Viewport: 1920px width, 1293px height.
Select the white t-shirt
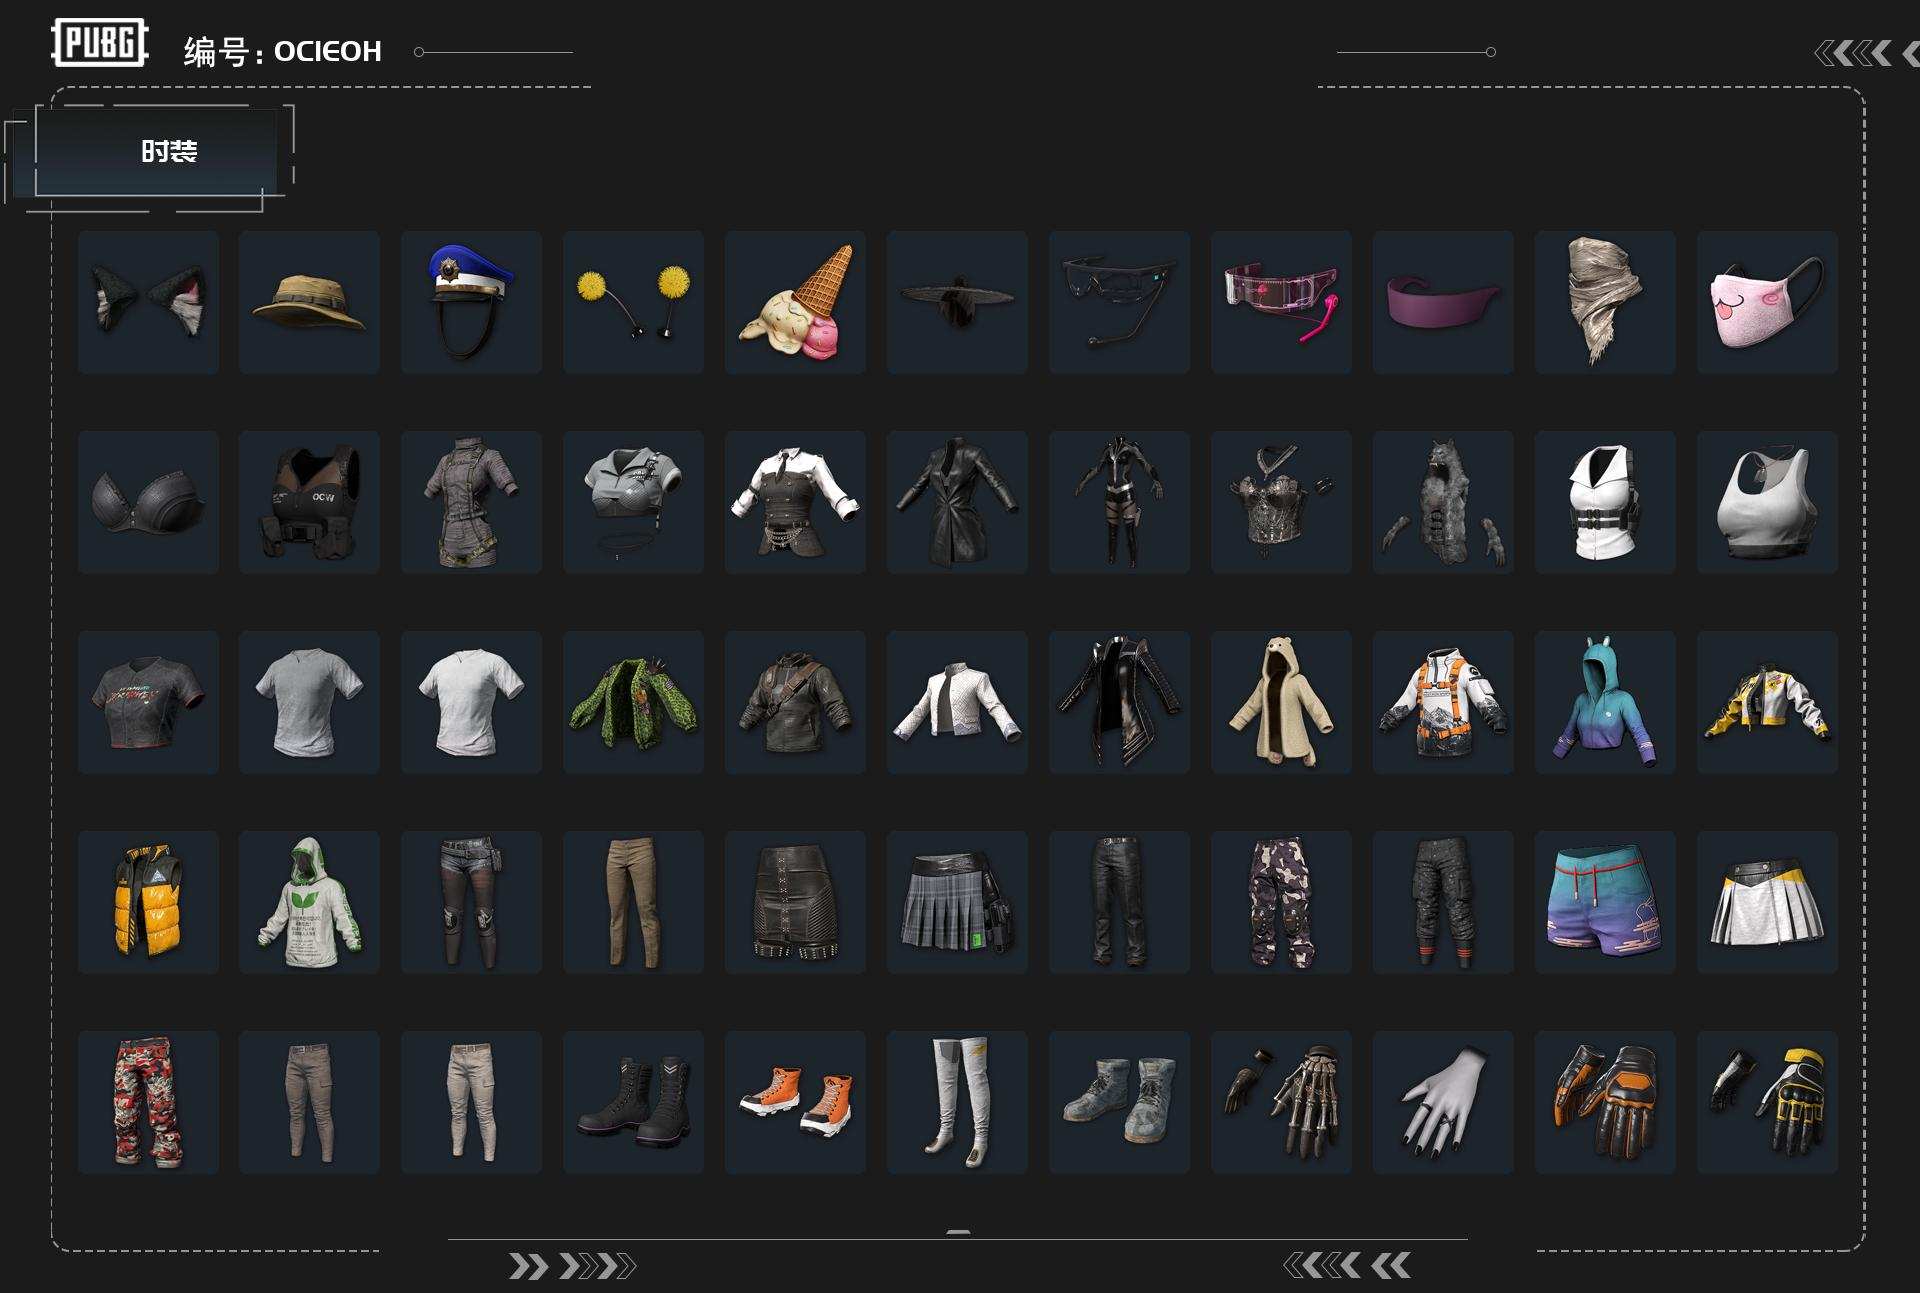471,702
